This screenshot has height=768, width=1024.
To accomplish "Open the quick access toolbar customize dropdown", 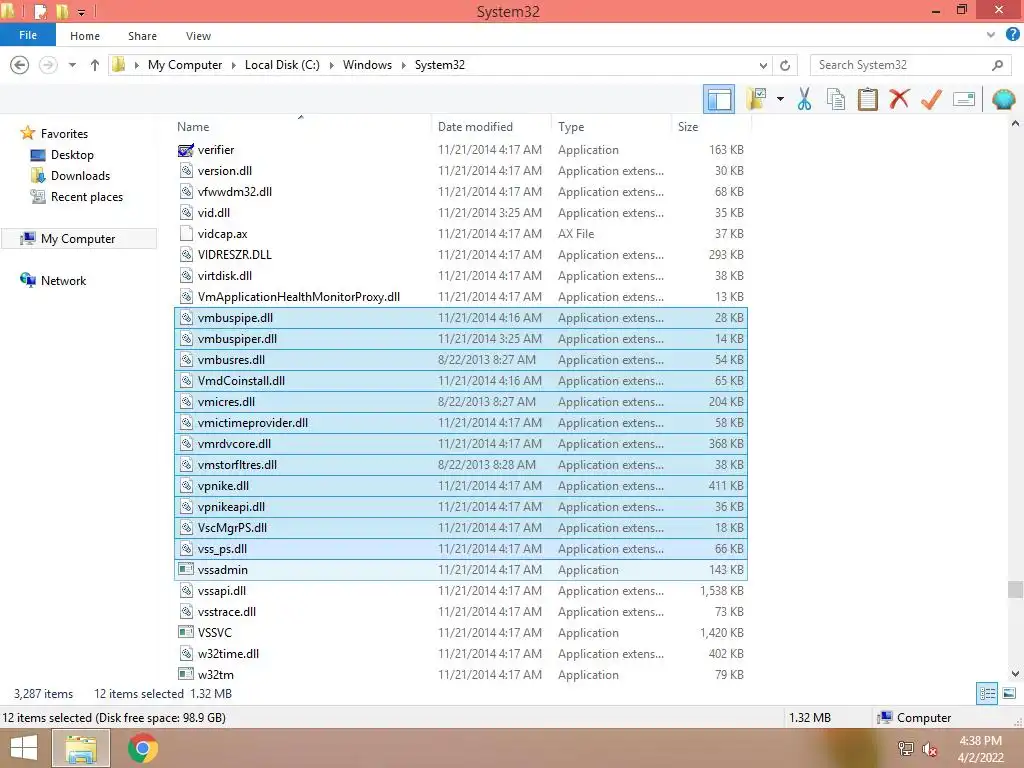I will (x=82, y=12).
